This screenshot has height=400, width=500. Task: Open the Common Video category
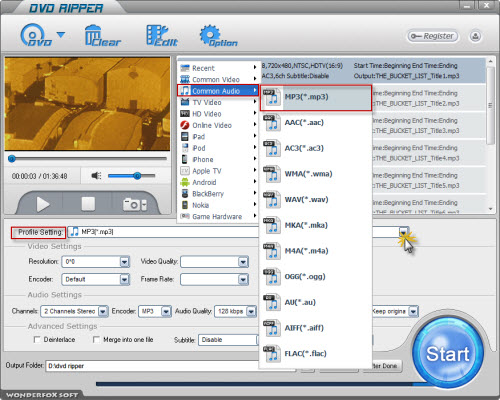(x=218, y=79)
